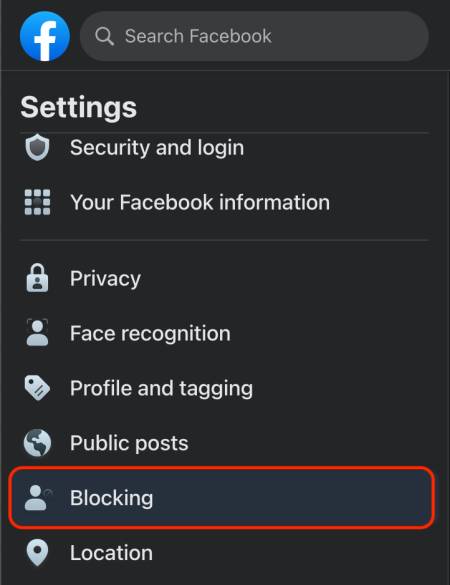The width and height of the screenshot is (450, 585).
Task: Focus the Search Facebook field
Action: (x=254, y=36)
